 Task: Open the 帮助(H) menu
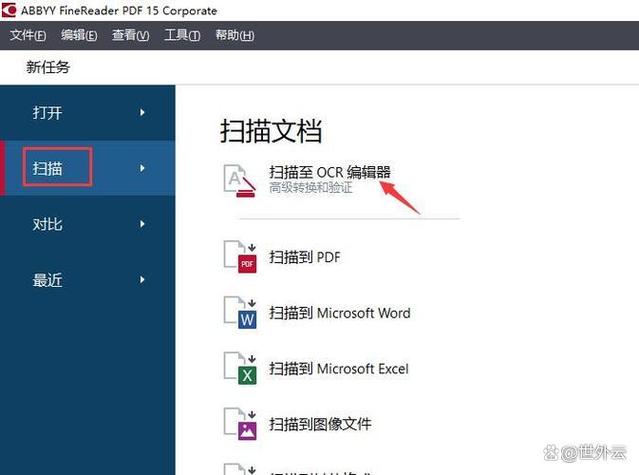pos(235,35)
